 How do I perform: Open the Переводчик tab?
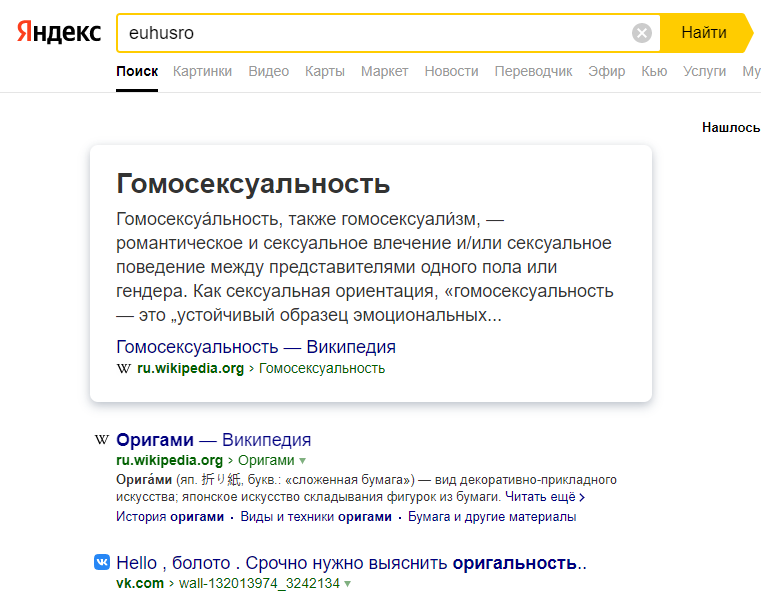[533, 71]
